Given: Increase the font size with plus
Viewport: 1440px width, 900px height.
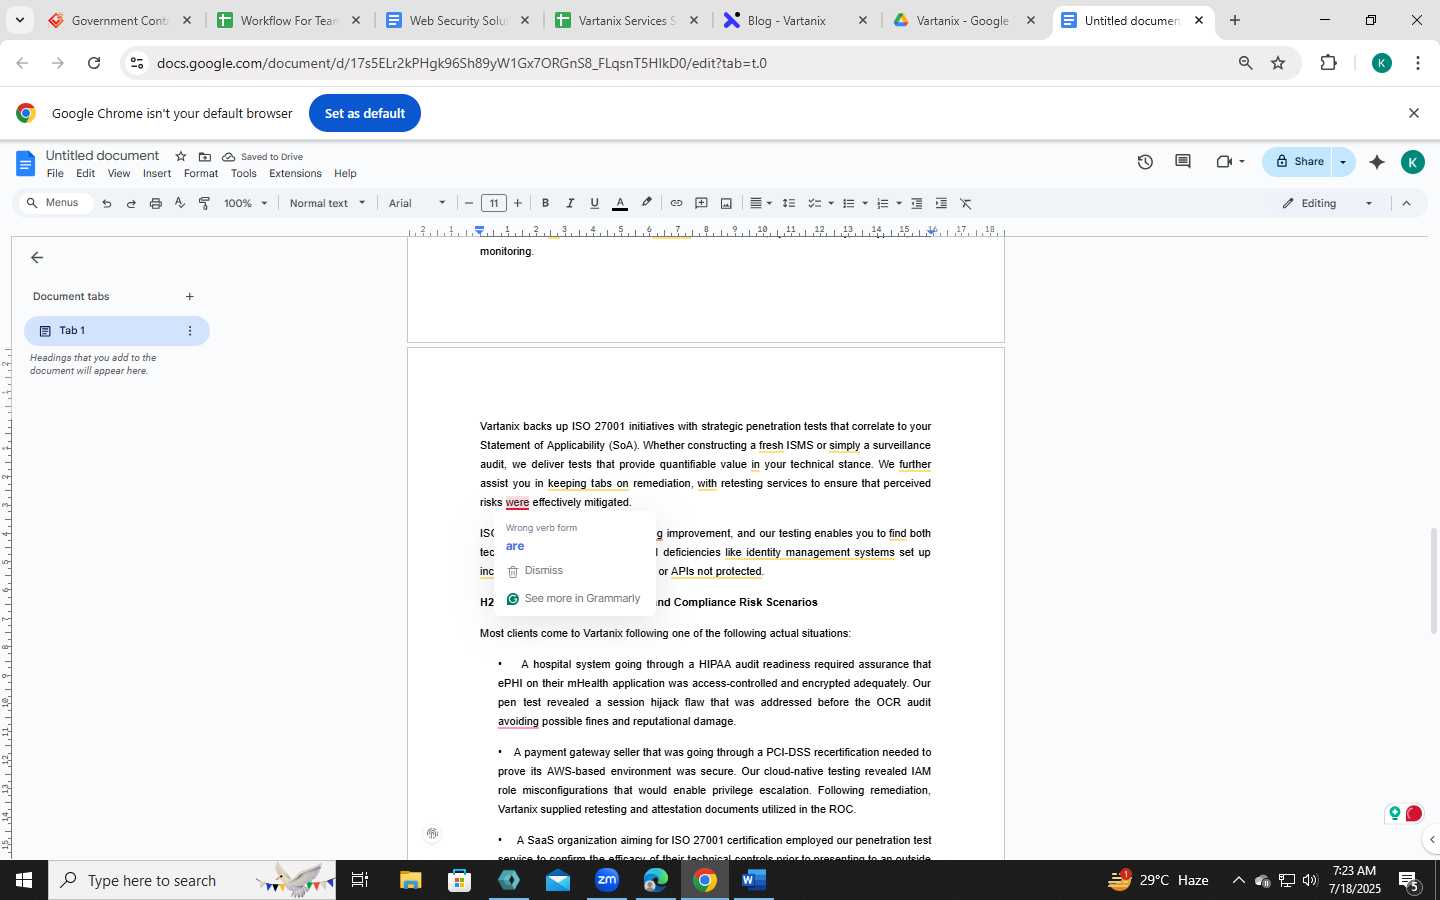Looking at the screenshot, I should click(x=518, y=203).
